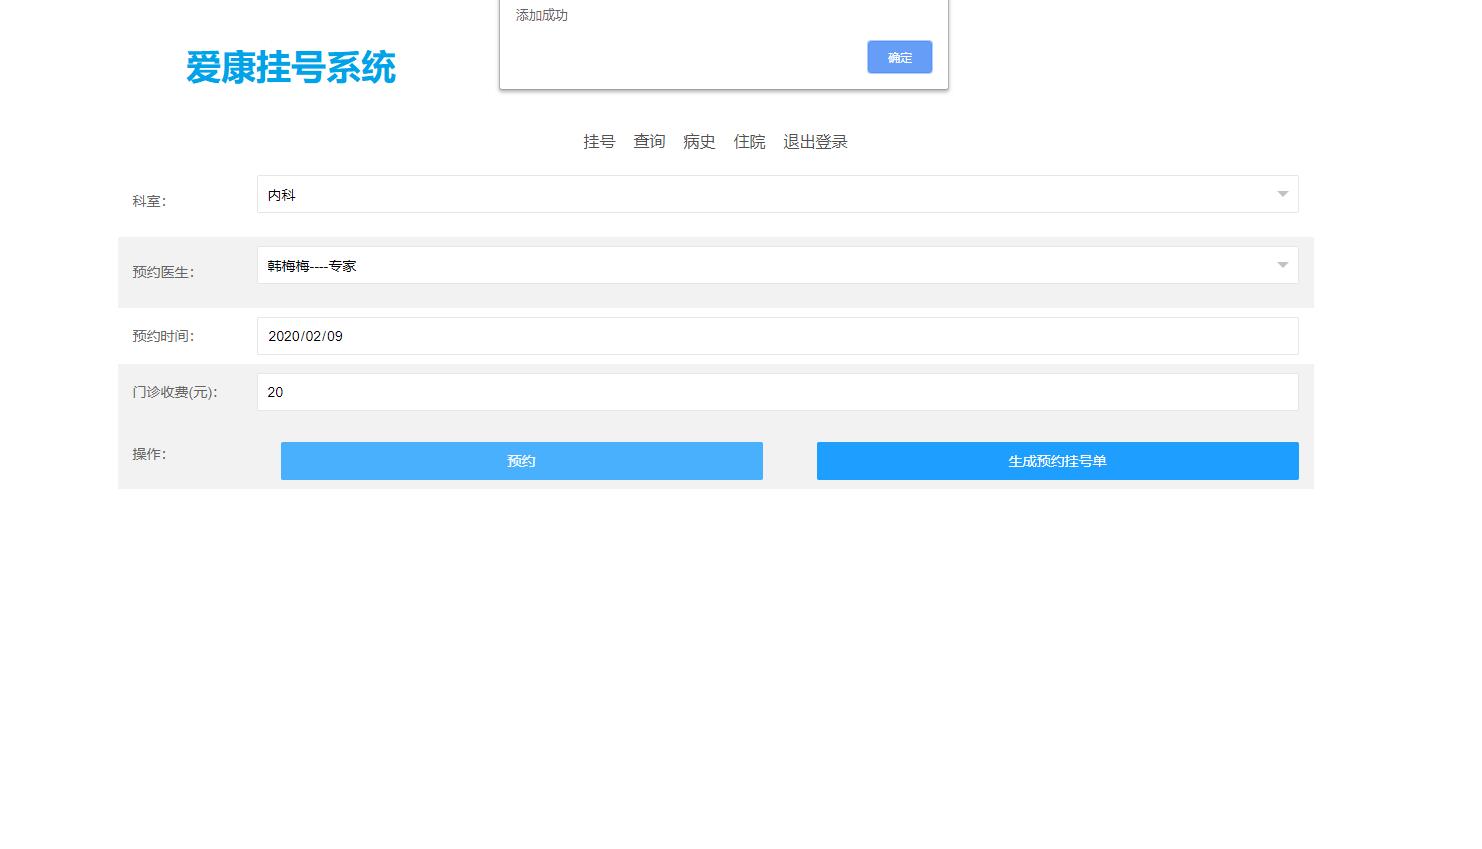Viewport: 1482px width, 849px height.
Task: Open the 住院 hospitalization page
Action: point(749,141)
